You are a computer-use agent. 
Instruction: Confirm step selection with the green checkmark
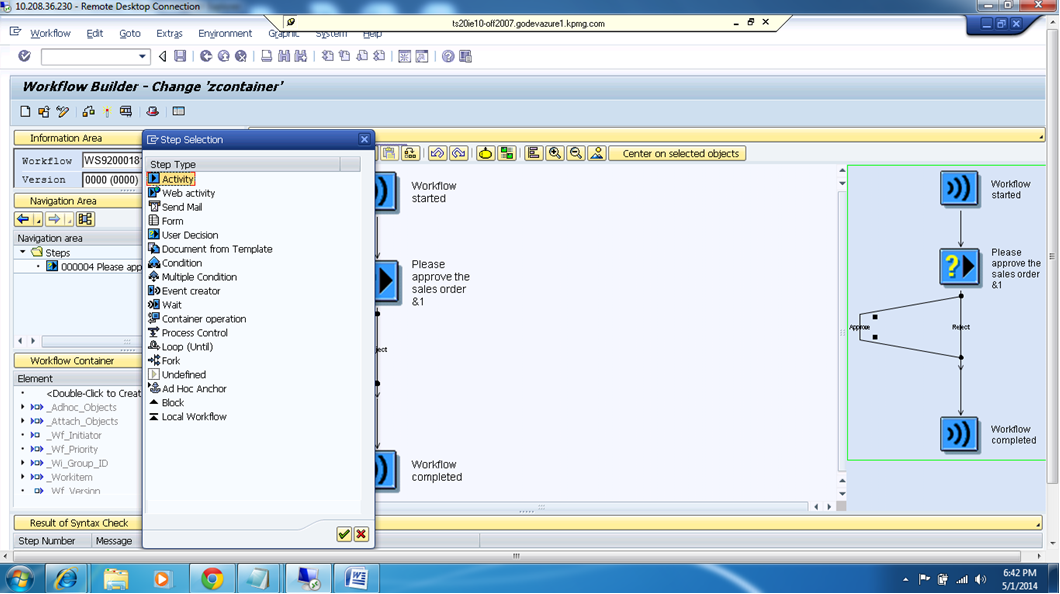(343, 534)
